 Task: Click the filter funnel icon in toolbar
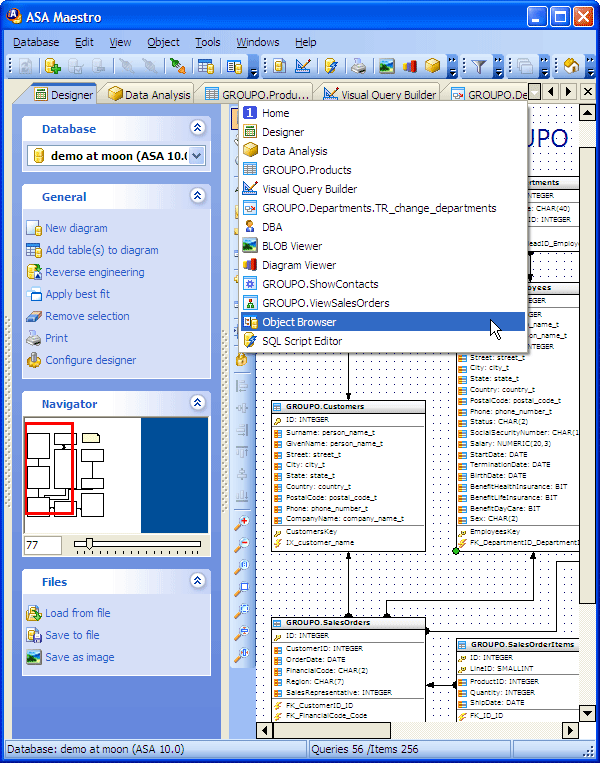click(x=479, y=67)
